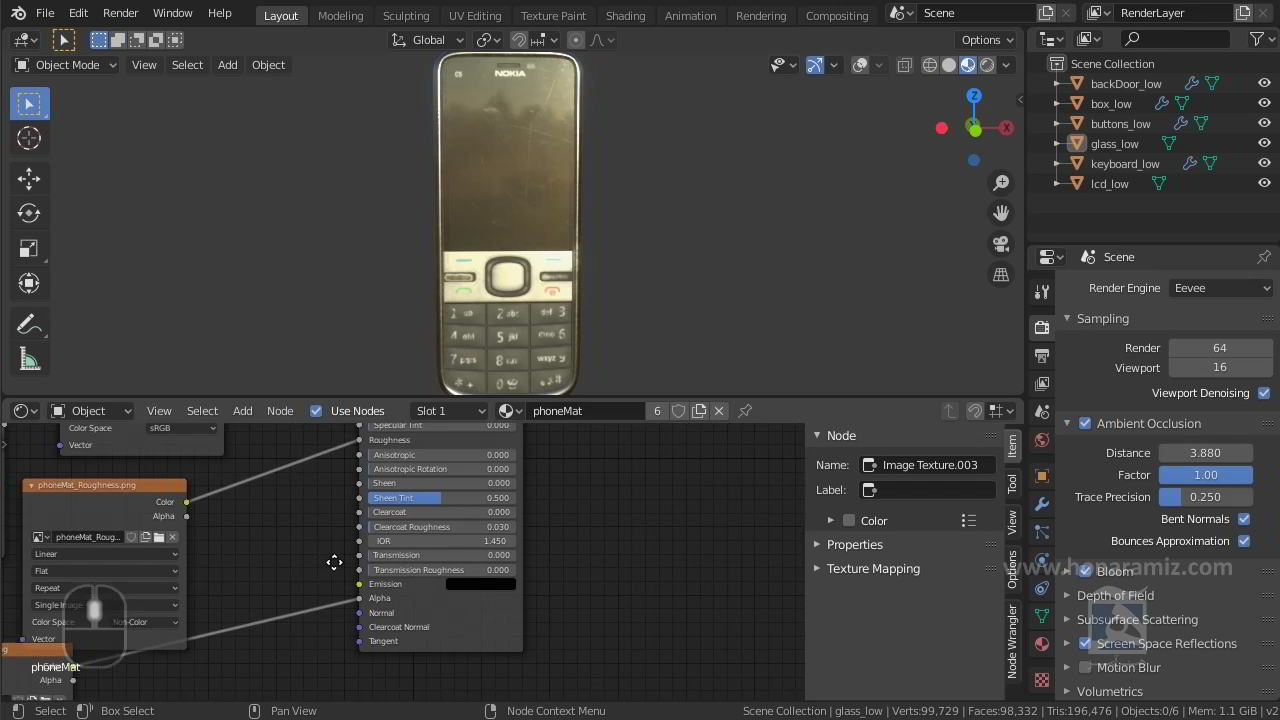Click the green Y axis gizmo
Screen dimensions: 1280x720
(x=973, y=129)
